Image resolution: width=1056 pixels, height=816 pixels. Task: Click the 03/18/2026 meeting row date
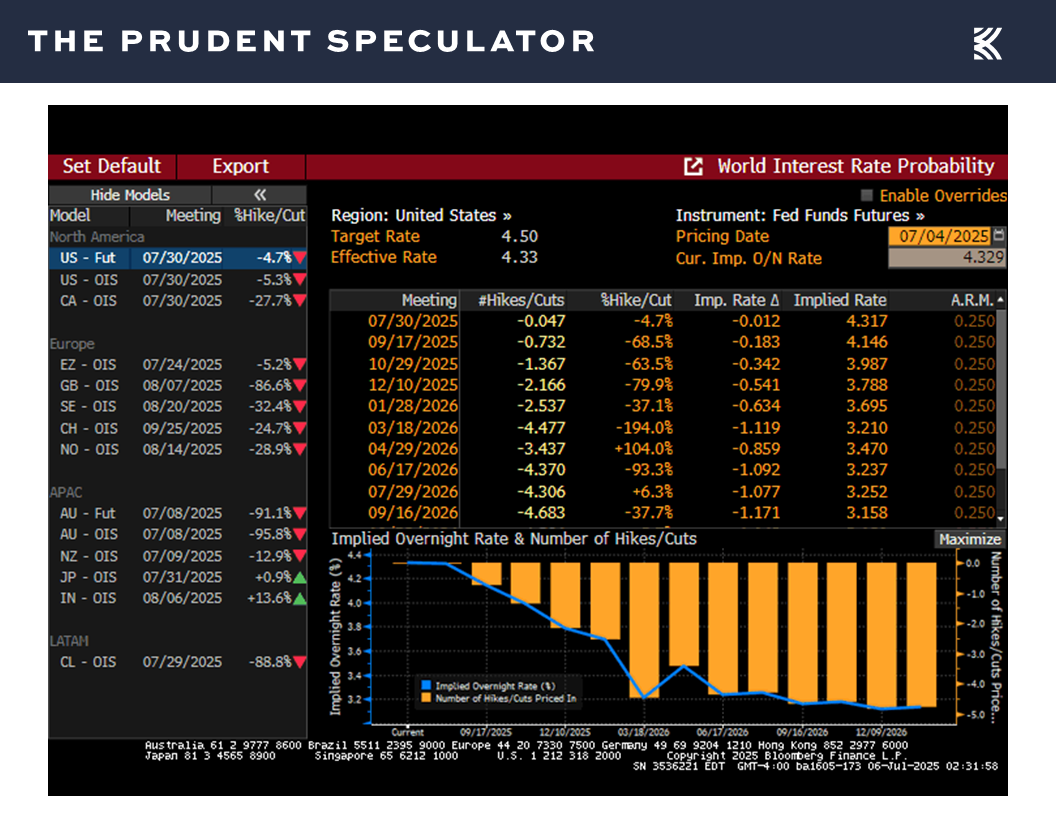[413, 428]
